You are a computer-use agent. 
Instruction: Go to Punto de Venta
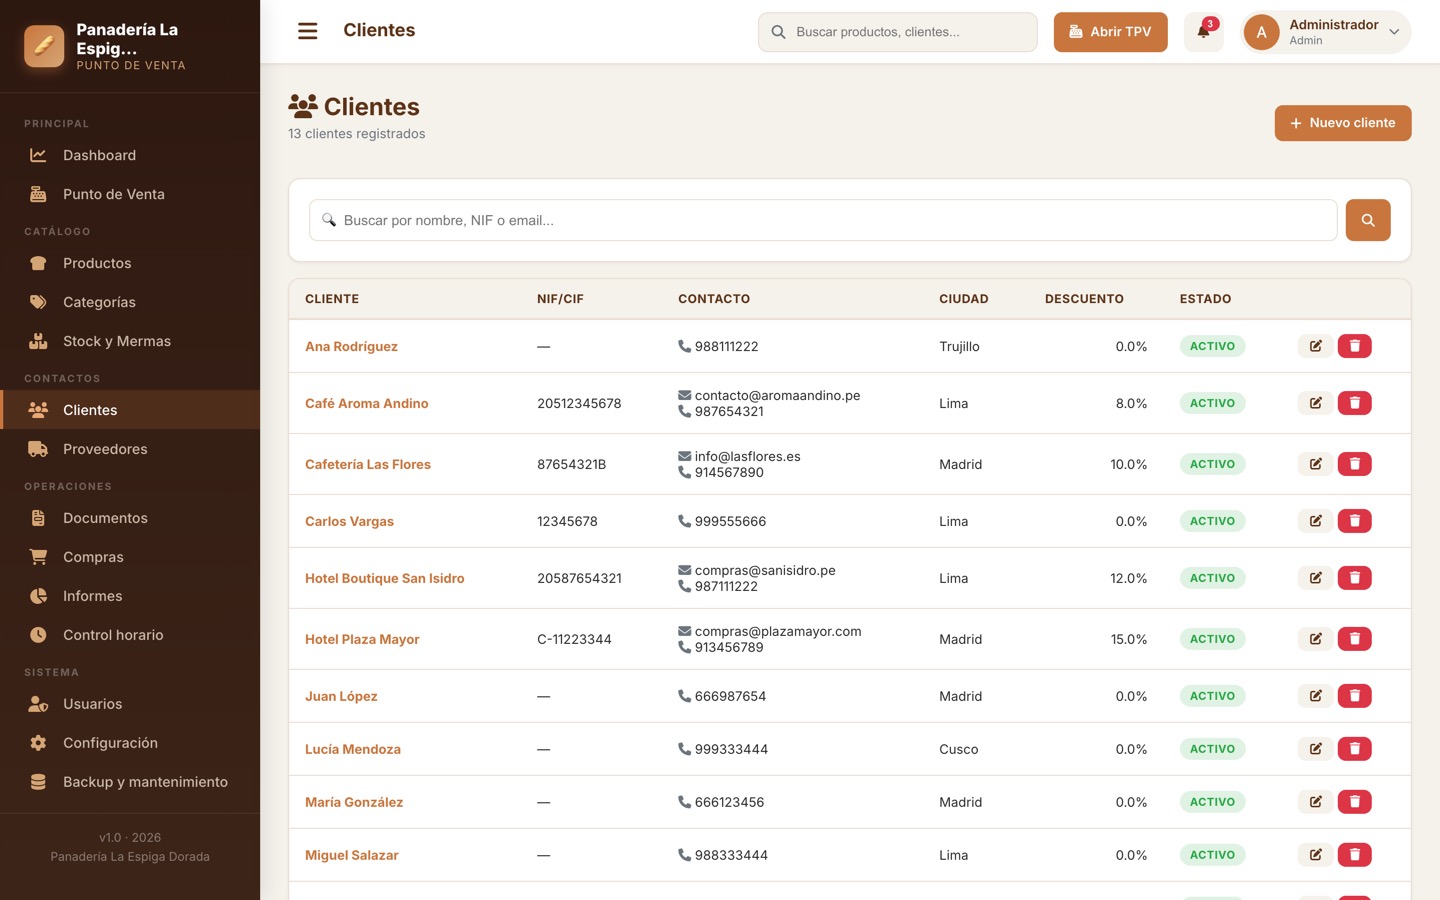tap(130, 194)
